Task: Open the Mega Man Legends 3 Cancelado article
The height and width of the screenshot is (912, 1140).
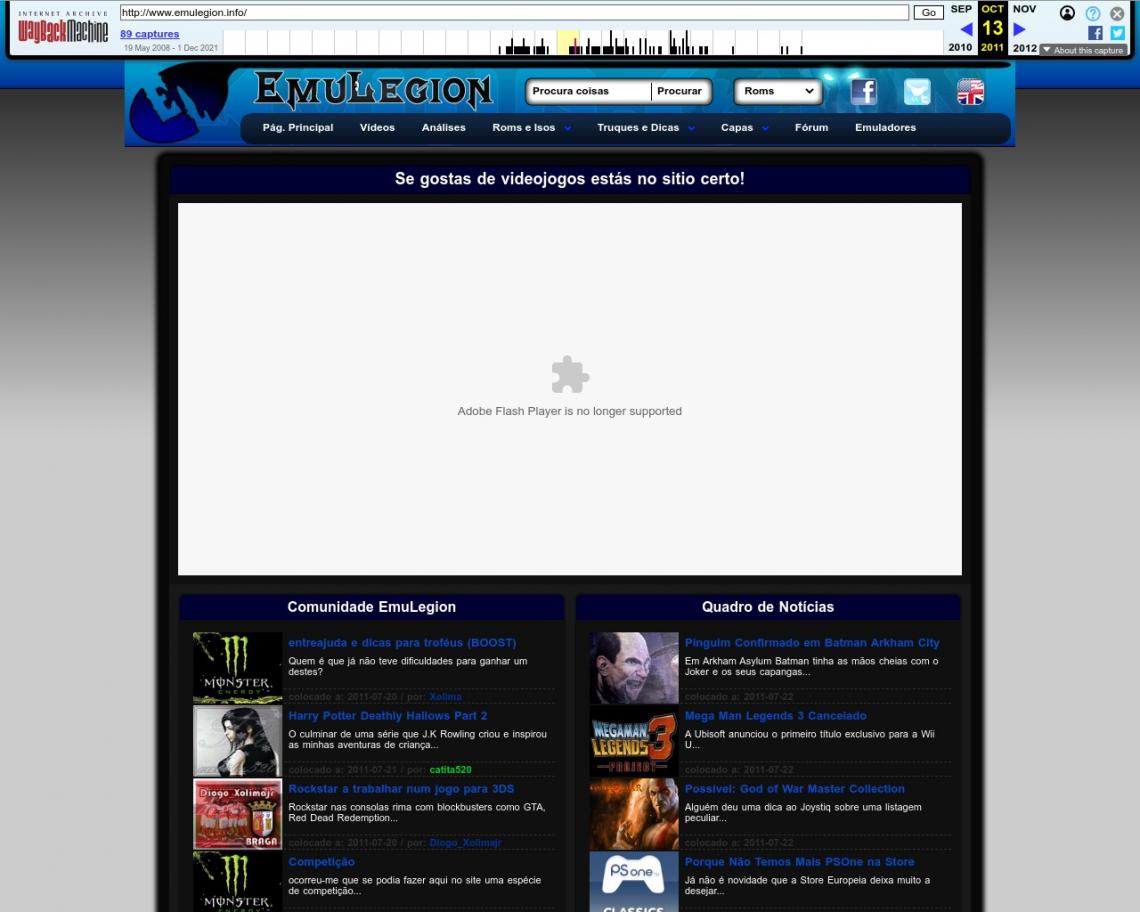Action: [776, 716]
